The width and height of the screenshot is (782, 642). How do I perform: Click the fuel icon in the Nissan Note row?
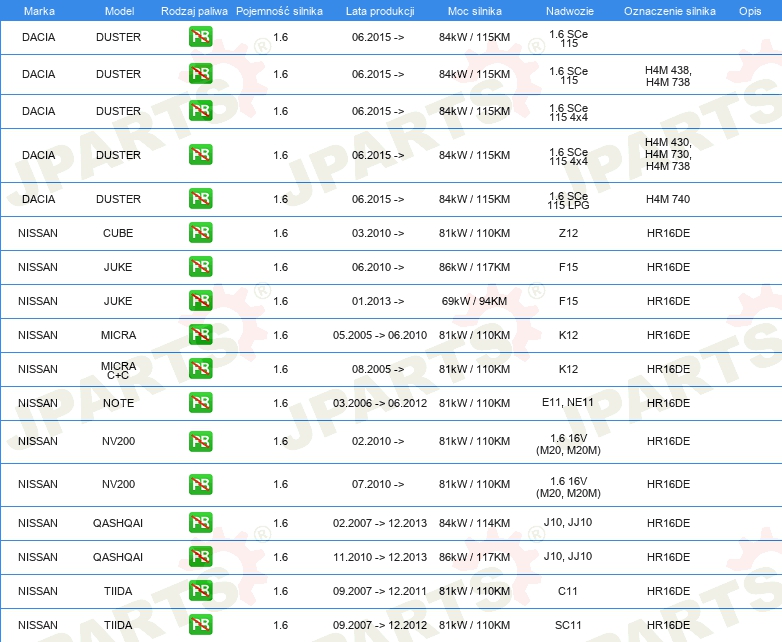(200, 403)
